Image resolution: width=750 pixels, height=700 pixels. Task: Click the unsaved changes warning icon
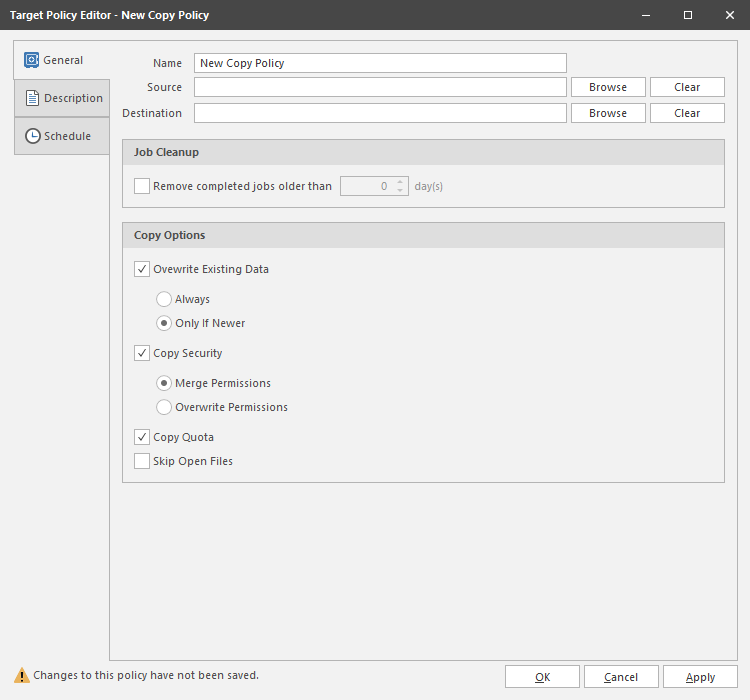(22, 676)
